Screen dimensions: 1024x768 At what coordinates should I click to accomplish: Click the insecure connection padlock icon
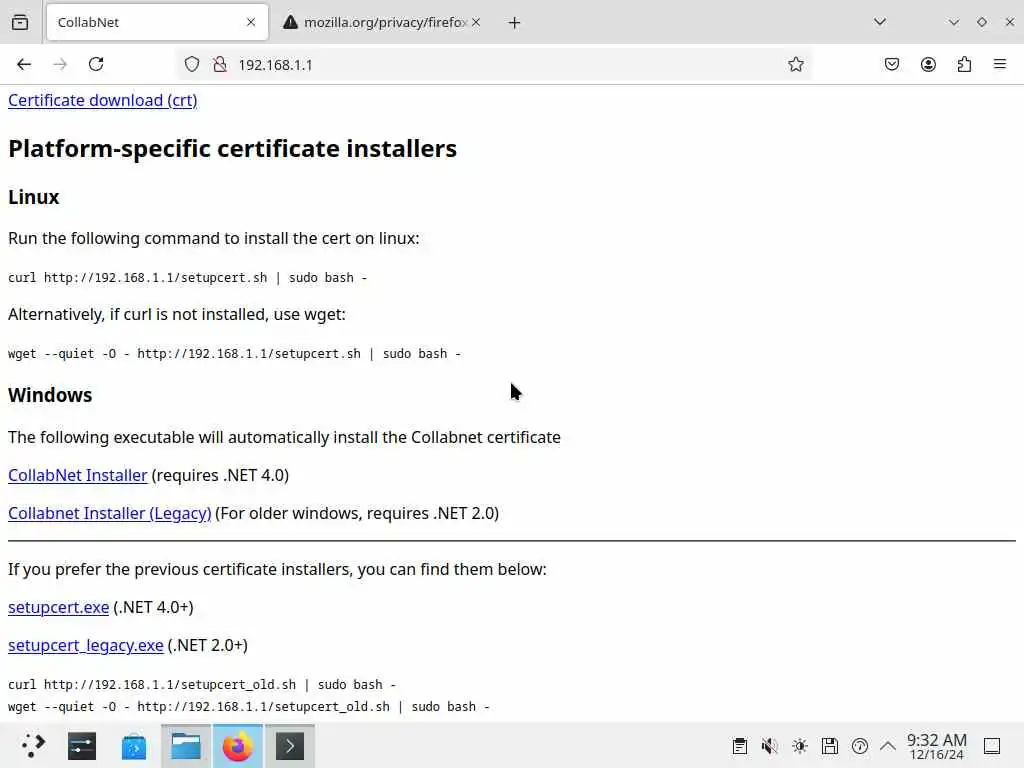(220, 64)
